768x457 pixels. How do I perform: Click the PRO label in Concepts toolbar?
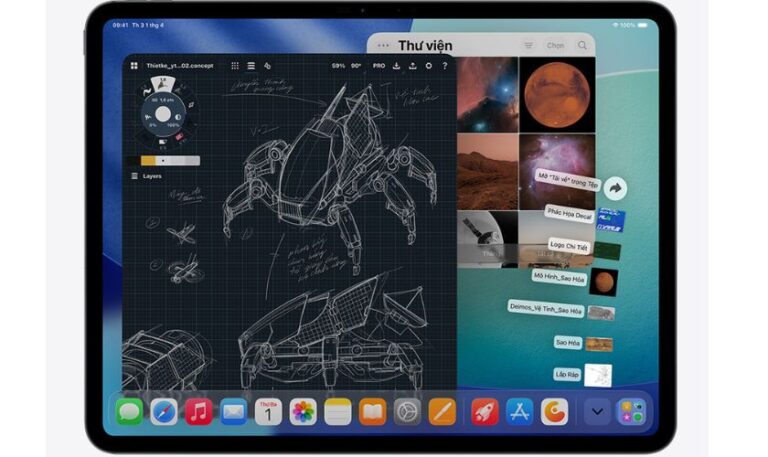pyautogui.click(x=379, y=66)
